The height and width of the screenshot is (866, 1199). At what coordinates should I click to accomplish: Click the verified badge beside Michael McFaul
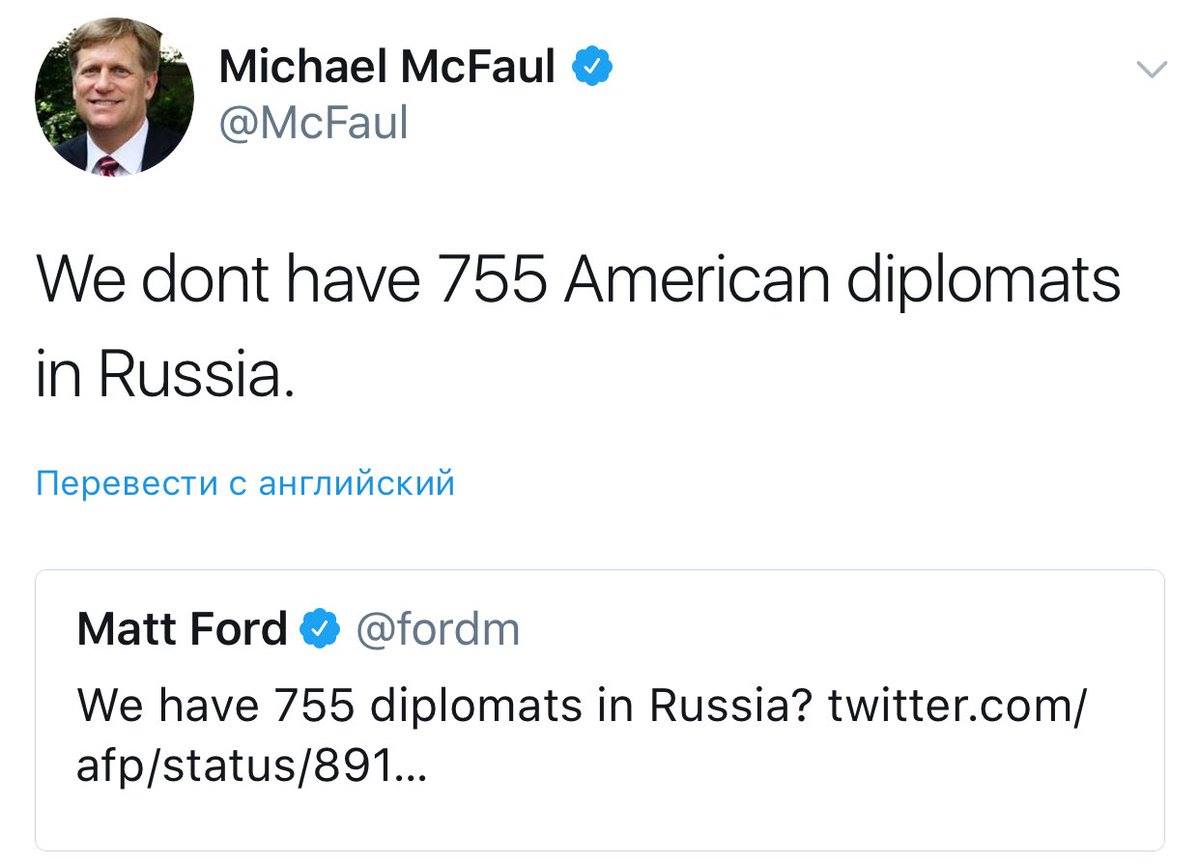tap(592, 69)
